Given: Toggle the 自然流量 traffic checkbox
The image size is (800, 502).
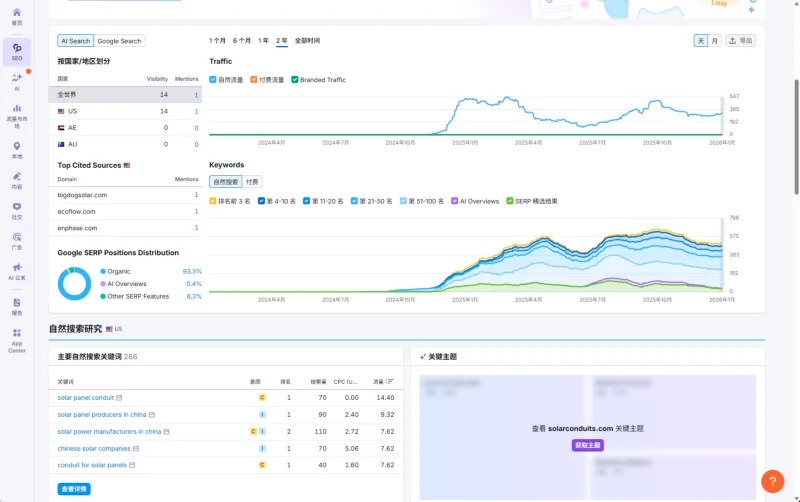Looking at the screenshot, I should pos(213,80).
